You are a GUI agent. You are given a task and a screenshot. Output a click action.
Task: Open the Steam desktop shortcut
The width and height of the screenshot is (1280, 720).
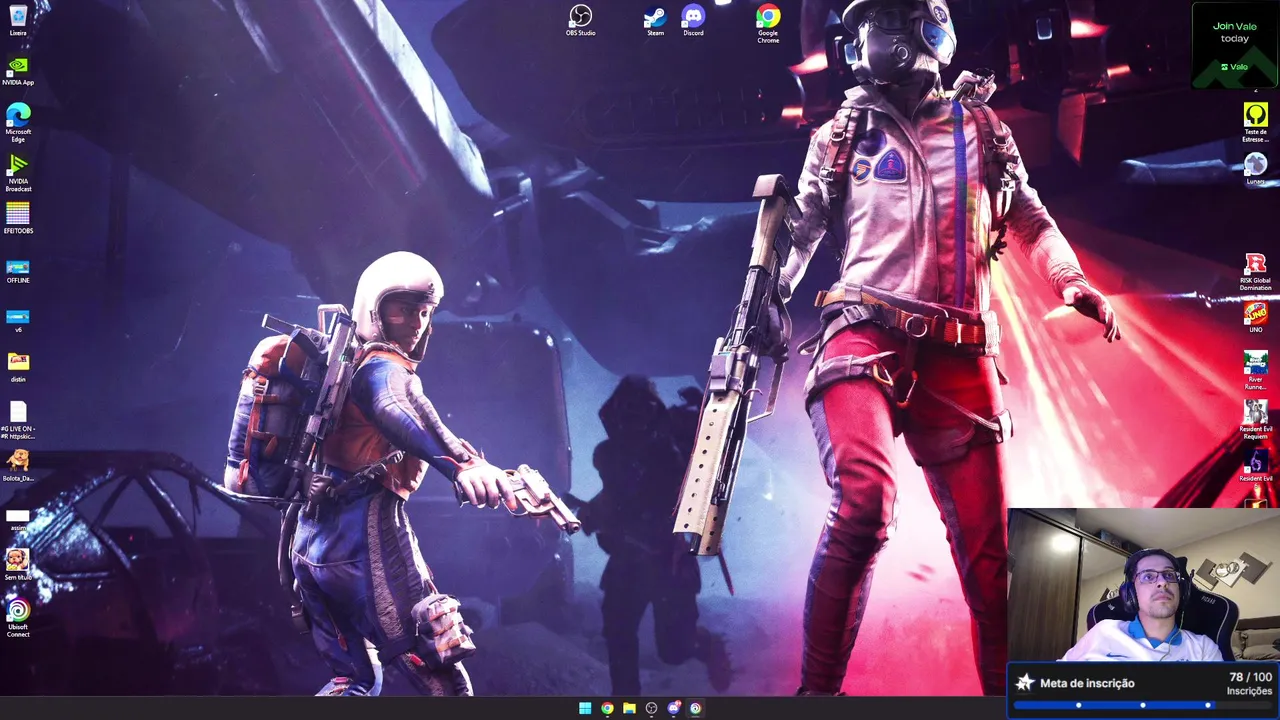[655, 20]
